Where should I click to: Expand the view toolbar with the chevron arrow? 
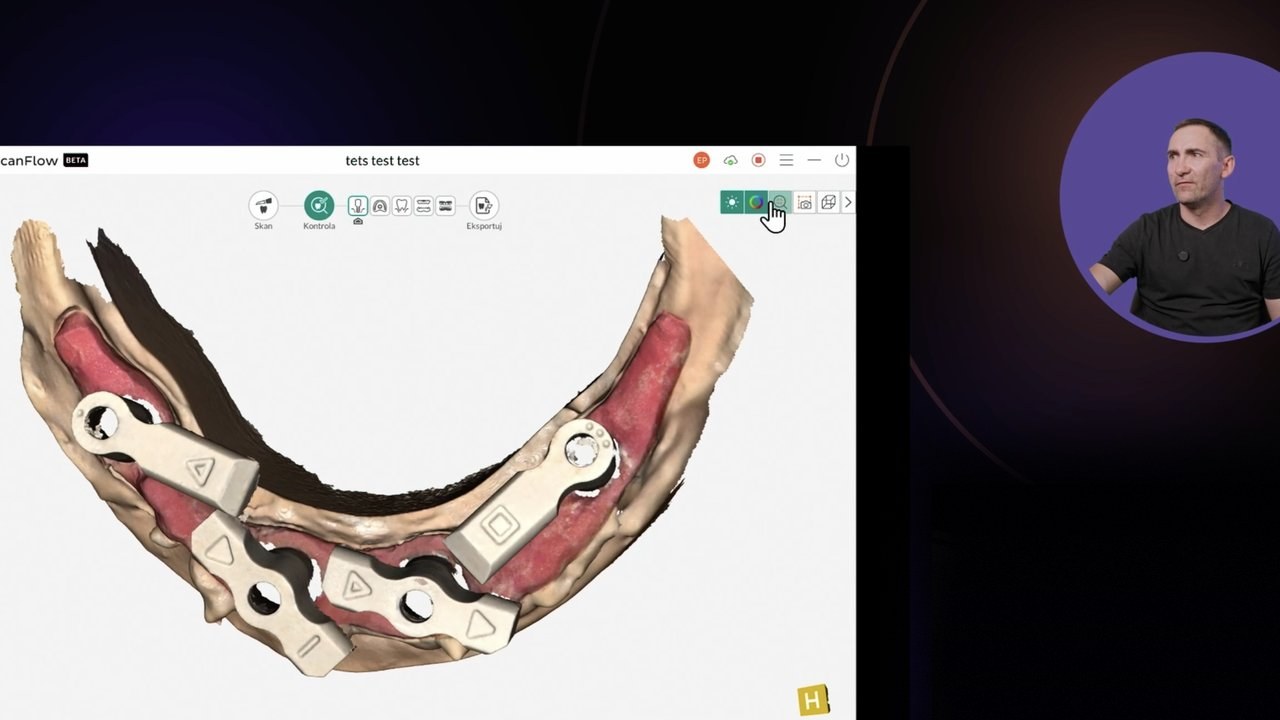[848, 202]
